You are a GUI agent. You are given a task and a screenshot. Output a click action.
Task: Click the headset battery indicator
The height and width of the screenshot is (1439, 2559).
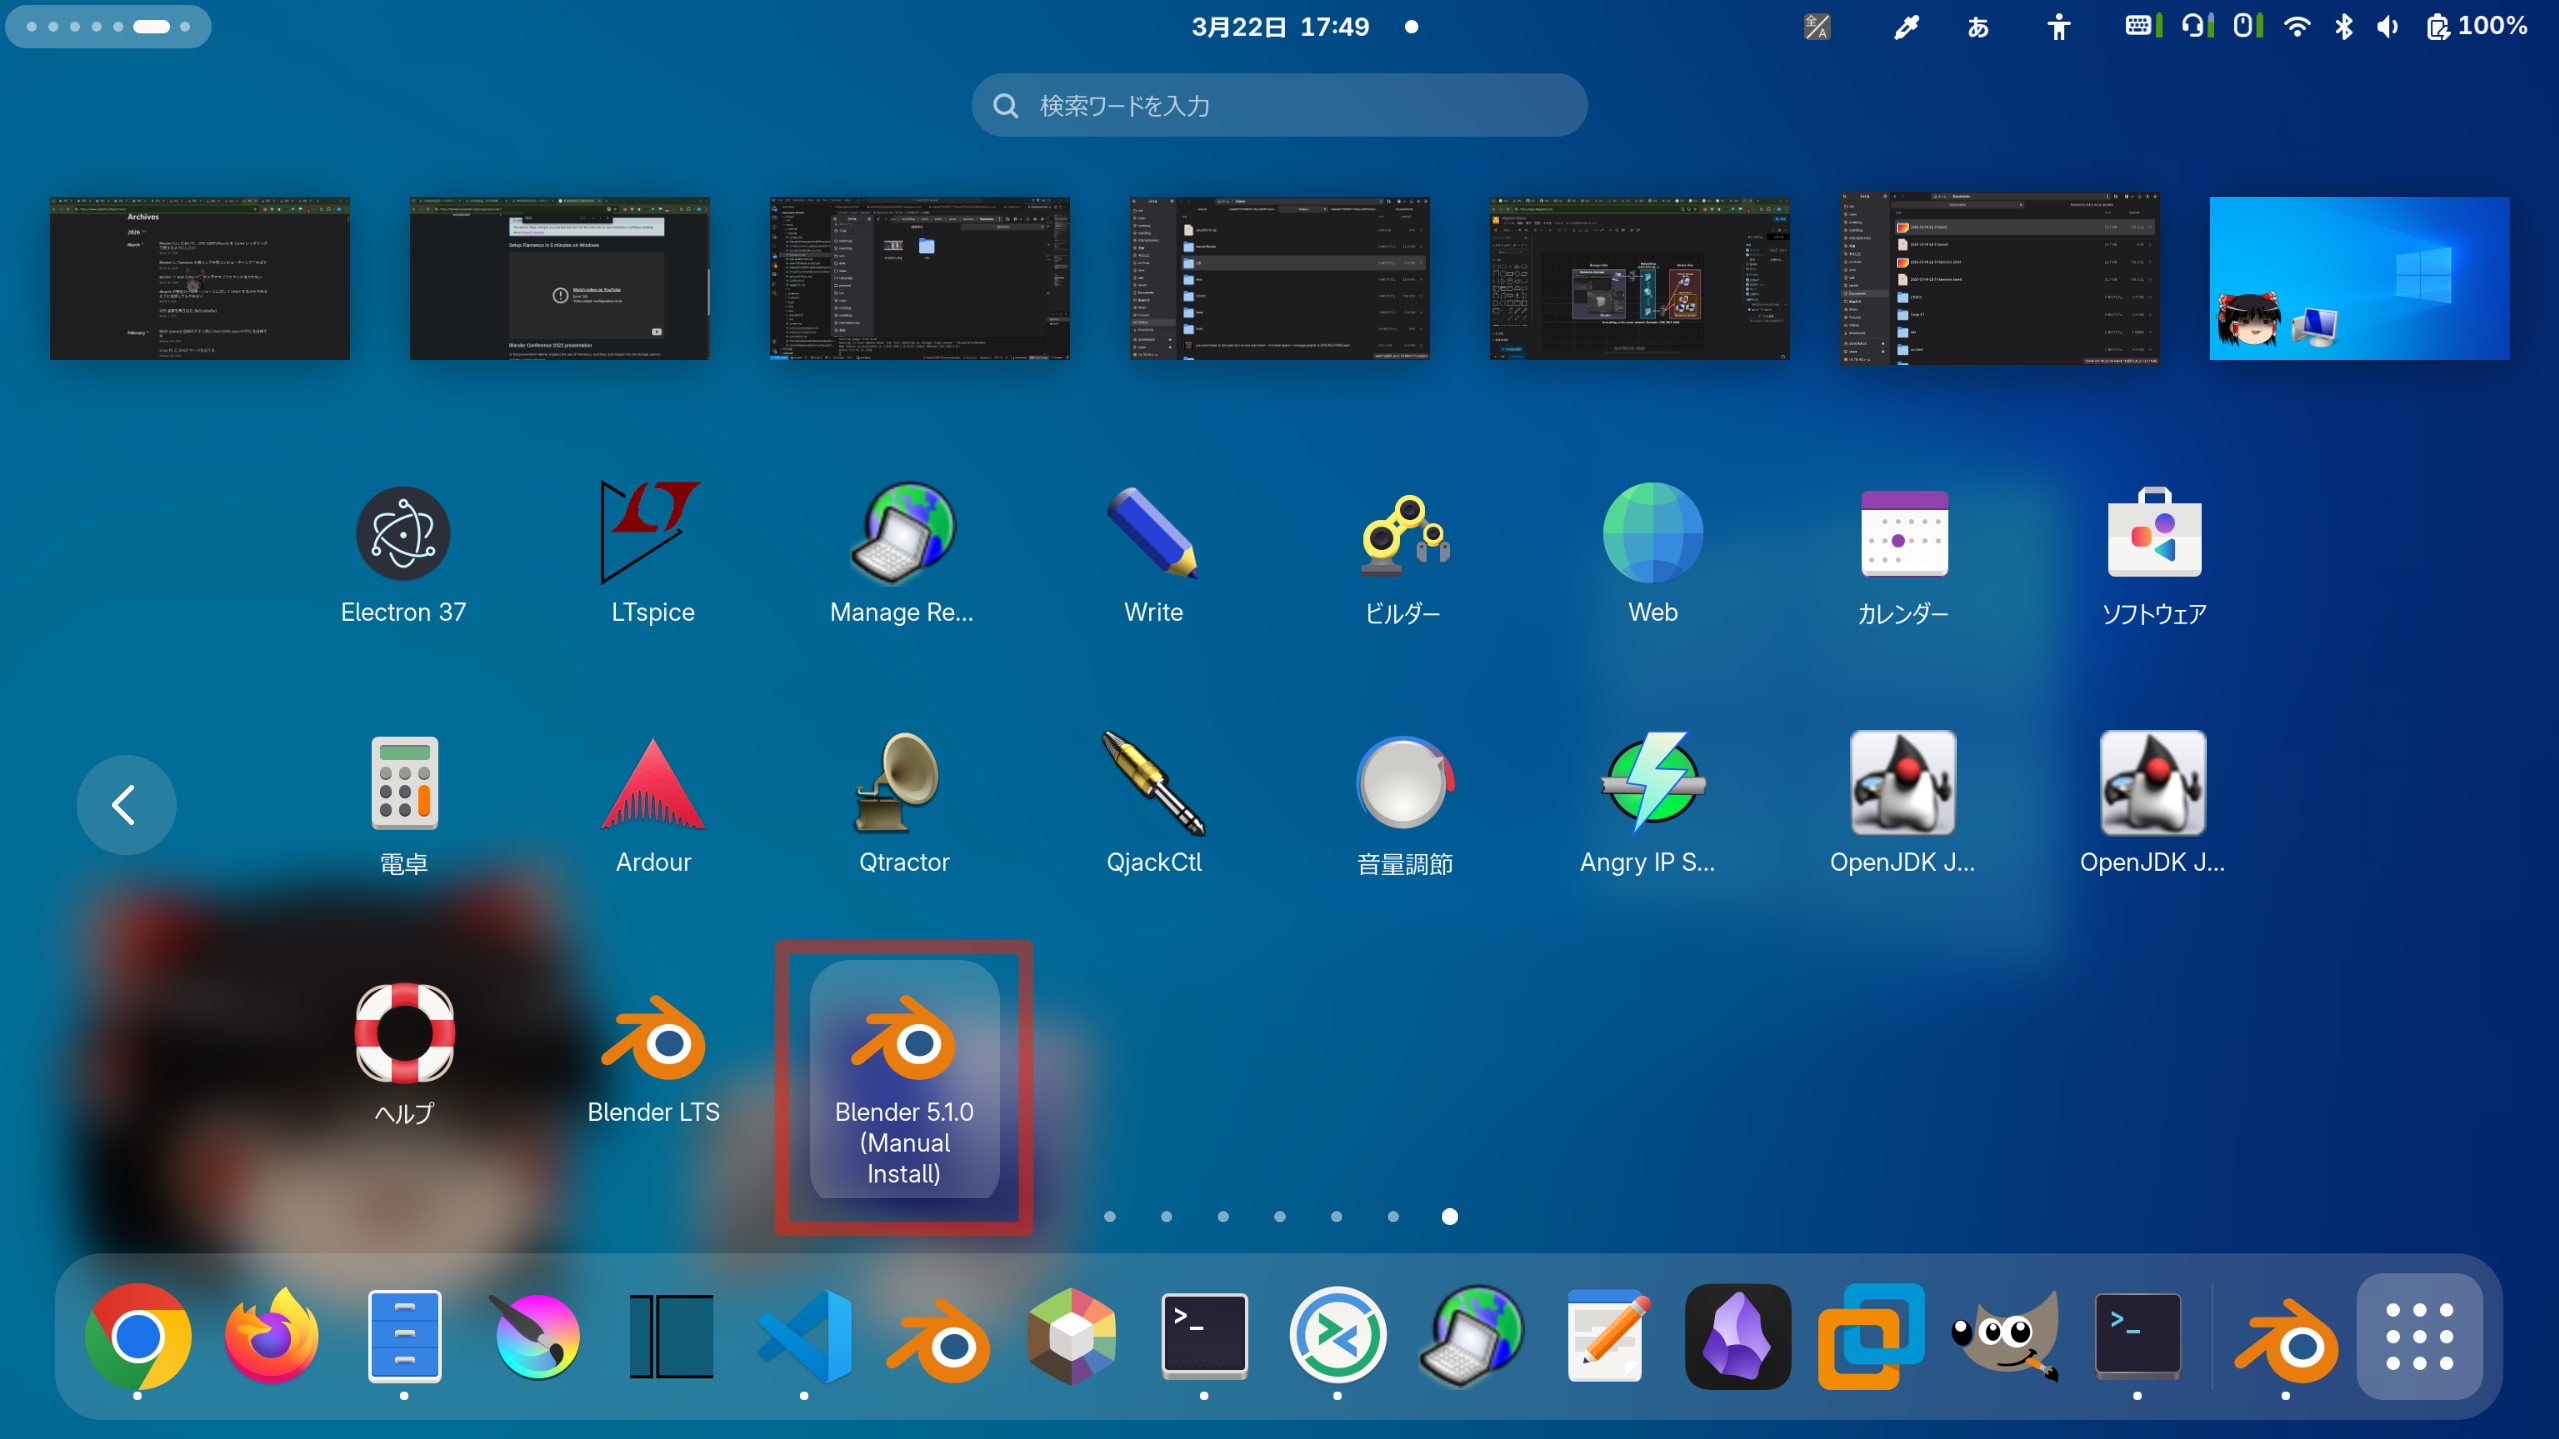2198,26
